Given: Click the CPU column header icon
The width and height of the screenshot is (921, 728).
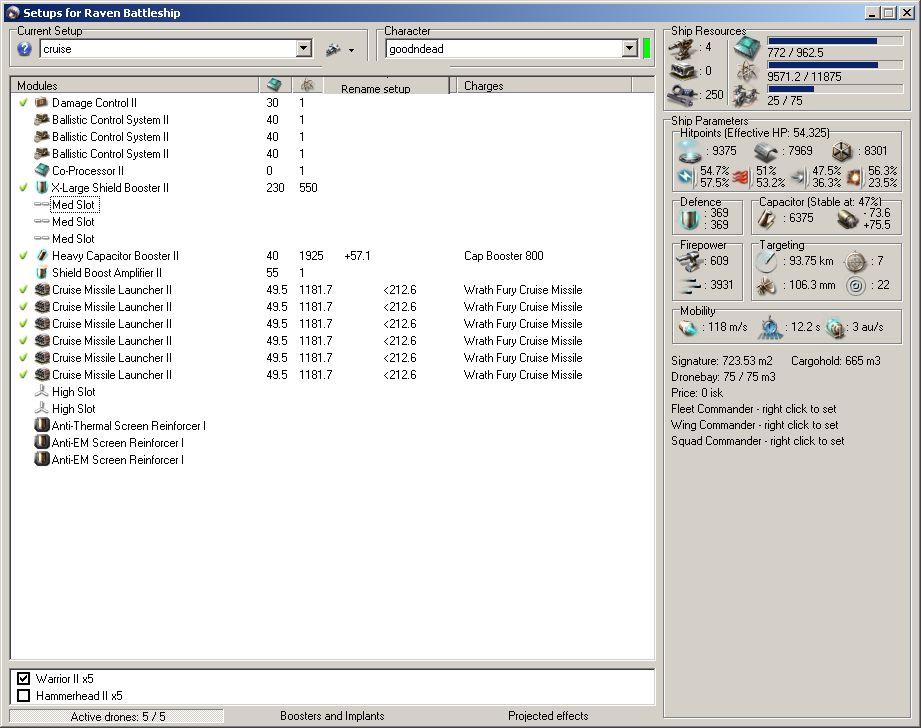Looking at the screenshot, I should click(274, 85).
